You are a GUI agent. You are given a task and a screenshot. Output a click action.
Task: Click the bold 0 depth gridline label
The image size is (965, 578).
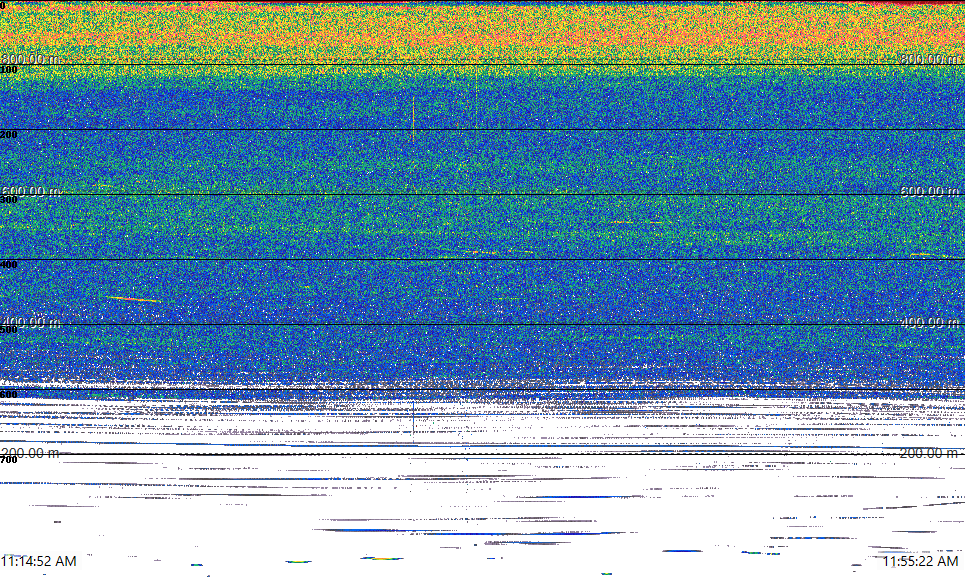[x=3, y=5]
